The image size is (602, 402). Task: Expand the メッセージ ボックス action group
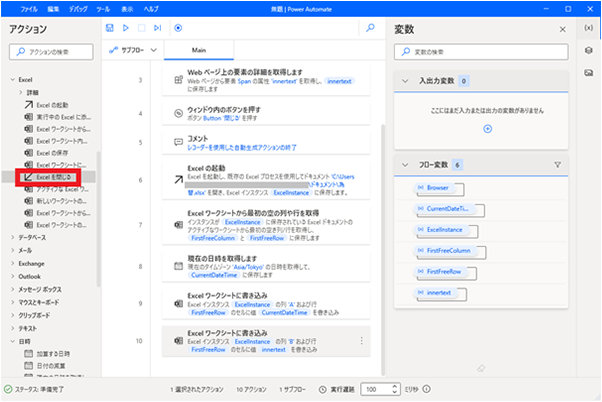(13, 289)
